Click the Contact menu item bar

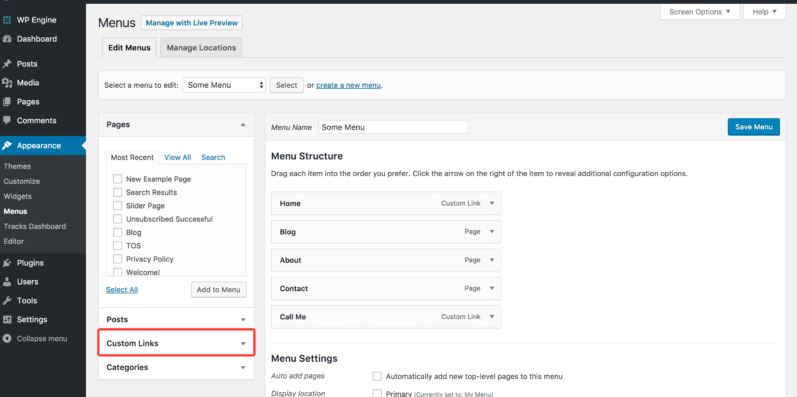386,288
